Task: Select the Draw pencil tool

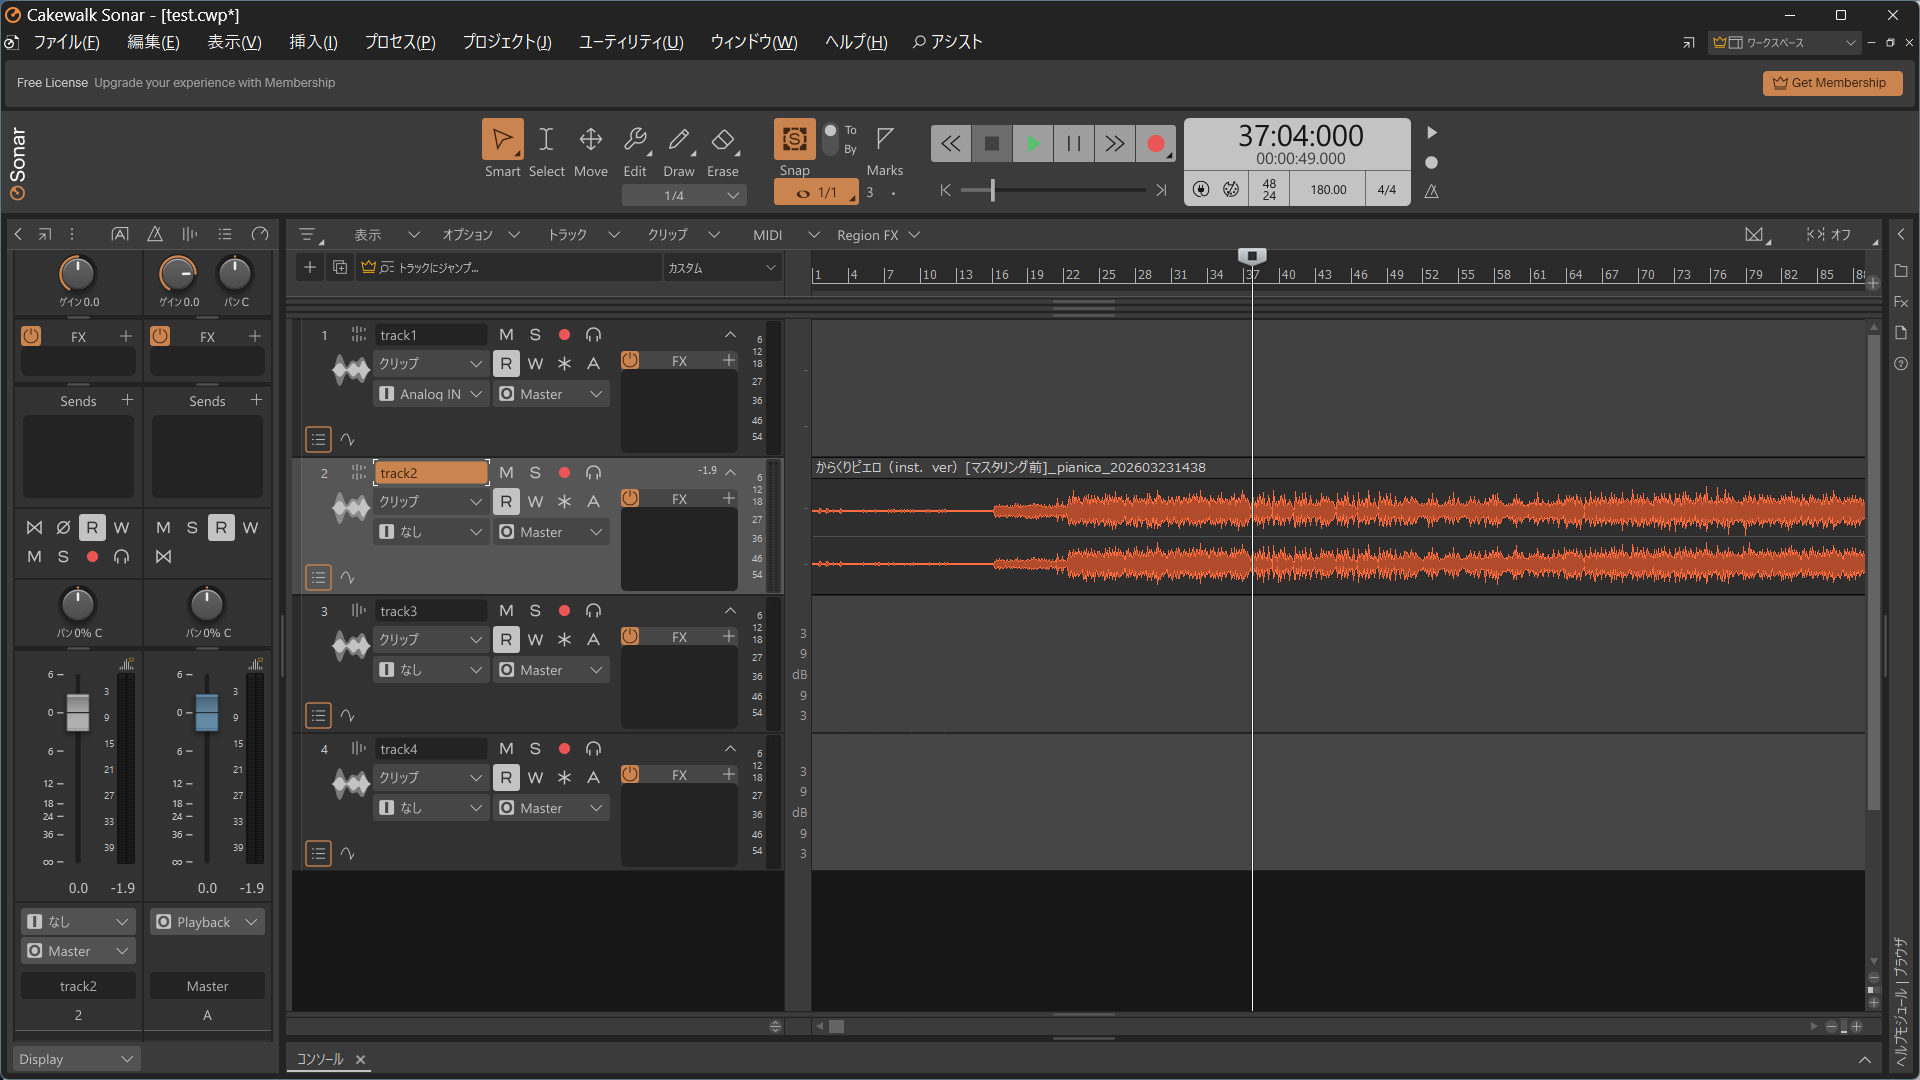Action: click(x=679, y=140)
